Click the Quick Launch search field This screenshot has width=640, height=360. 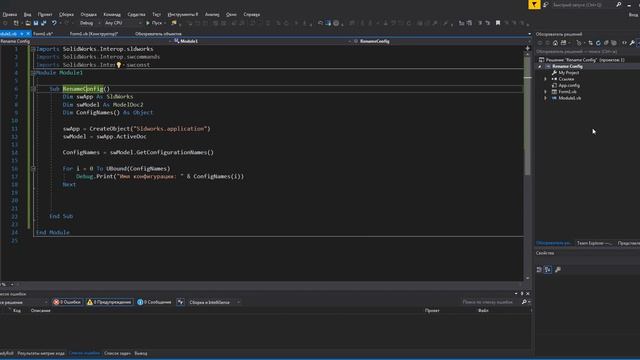[x=584, y=5]
